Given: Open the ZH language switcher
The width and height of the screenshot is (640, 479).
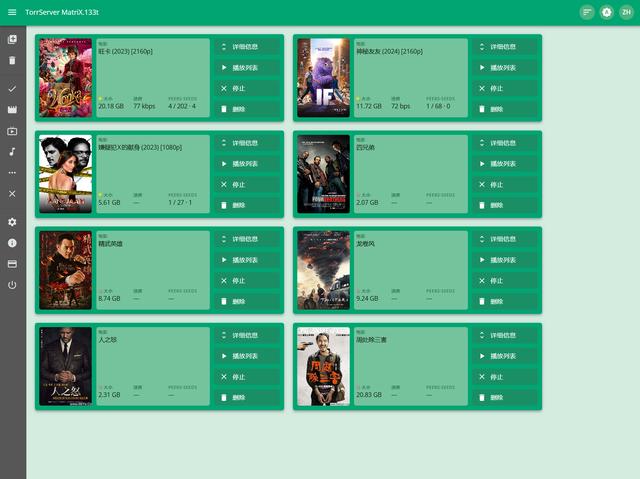Looking at the screenshot, I should coord(626,12).
